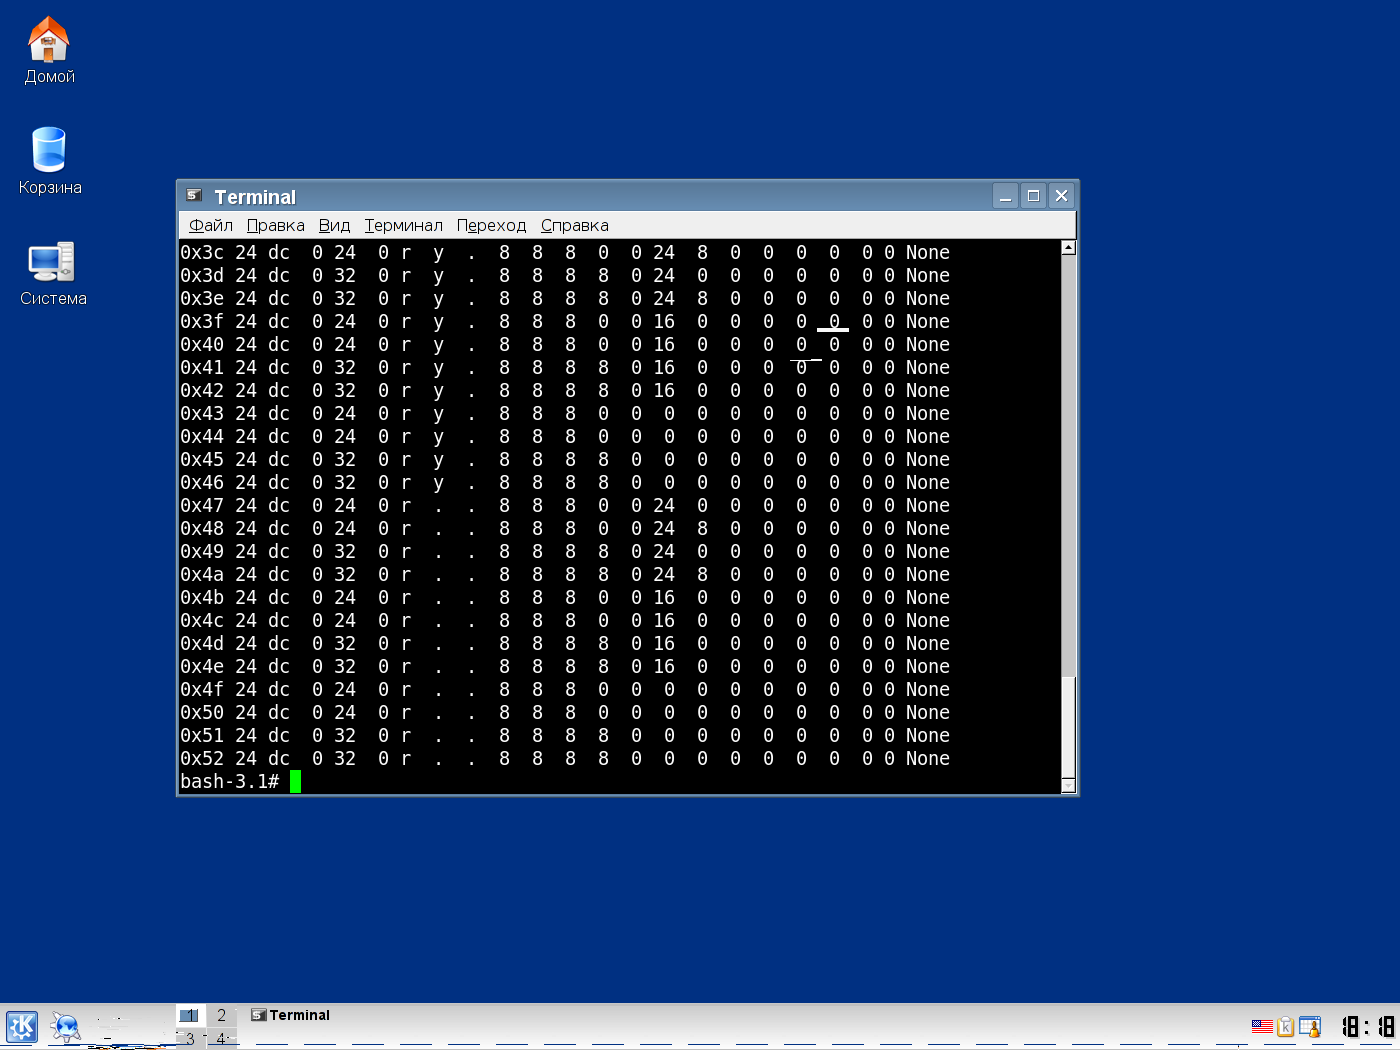Image resolution: width=1400 pixels, height=1050 pixels.
Task: Switch to virtual desktop 2 in pager
Action: point(222,1015)
